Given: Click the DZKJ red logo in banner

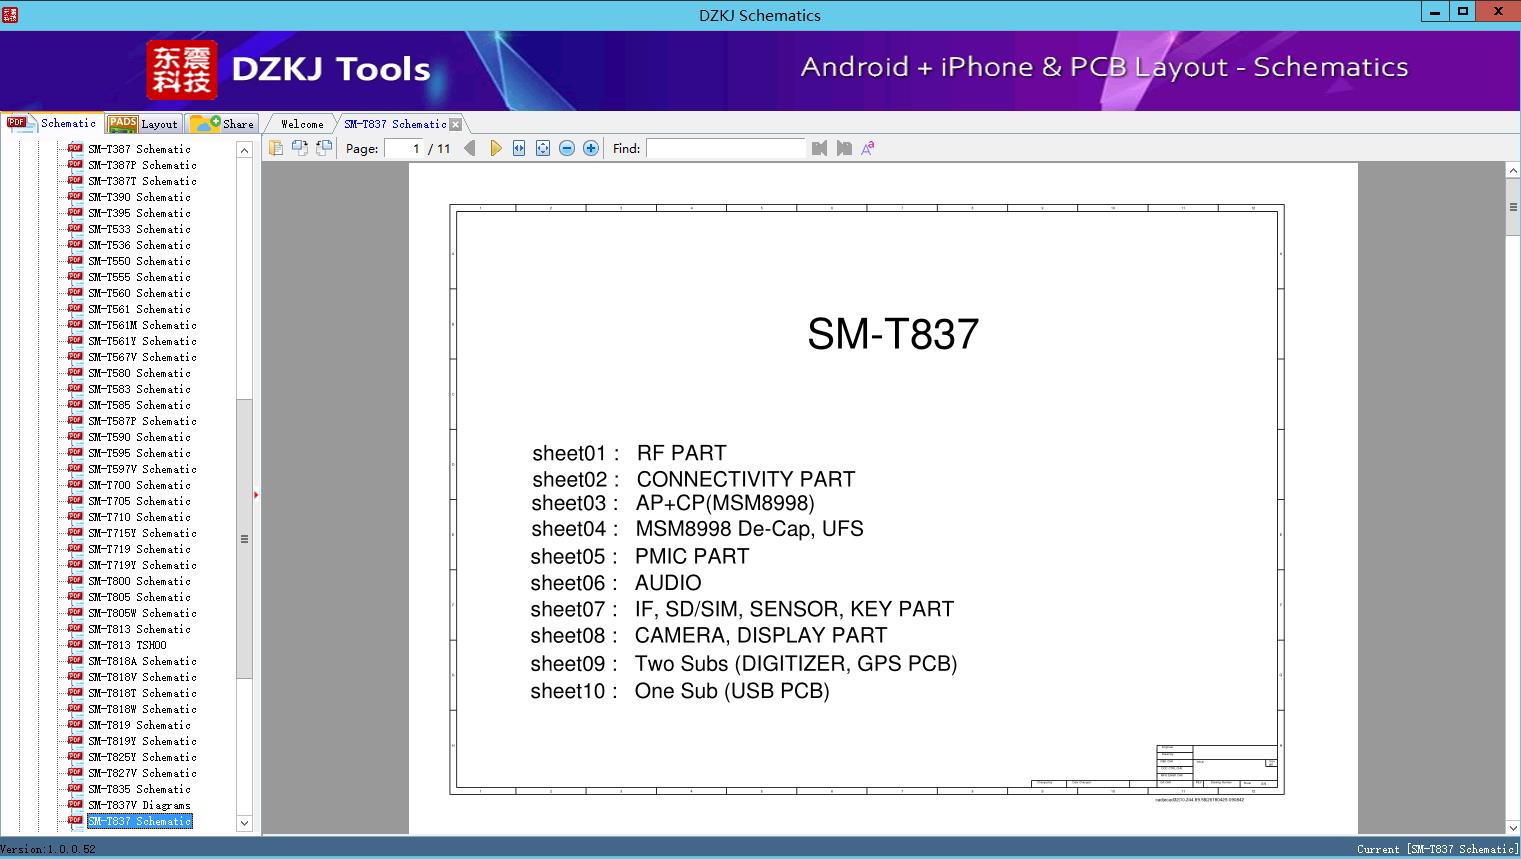Looking at the screenshot, I should [181, 69].
